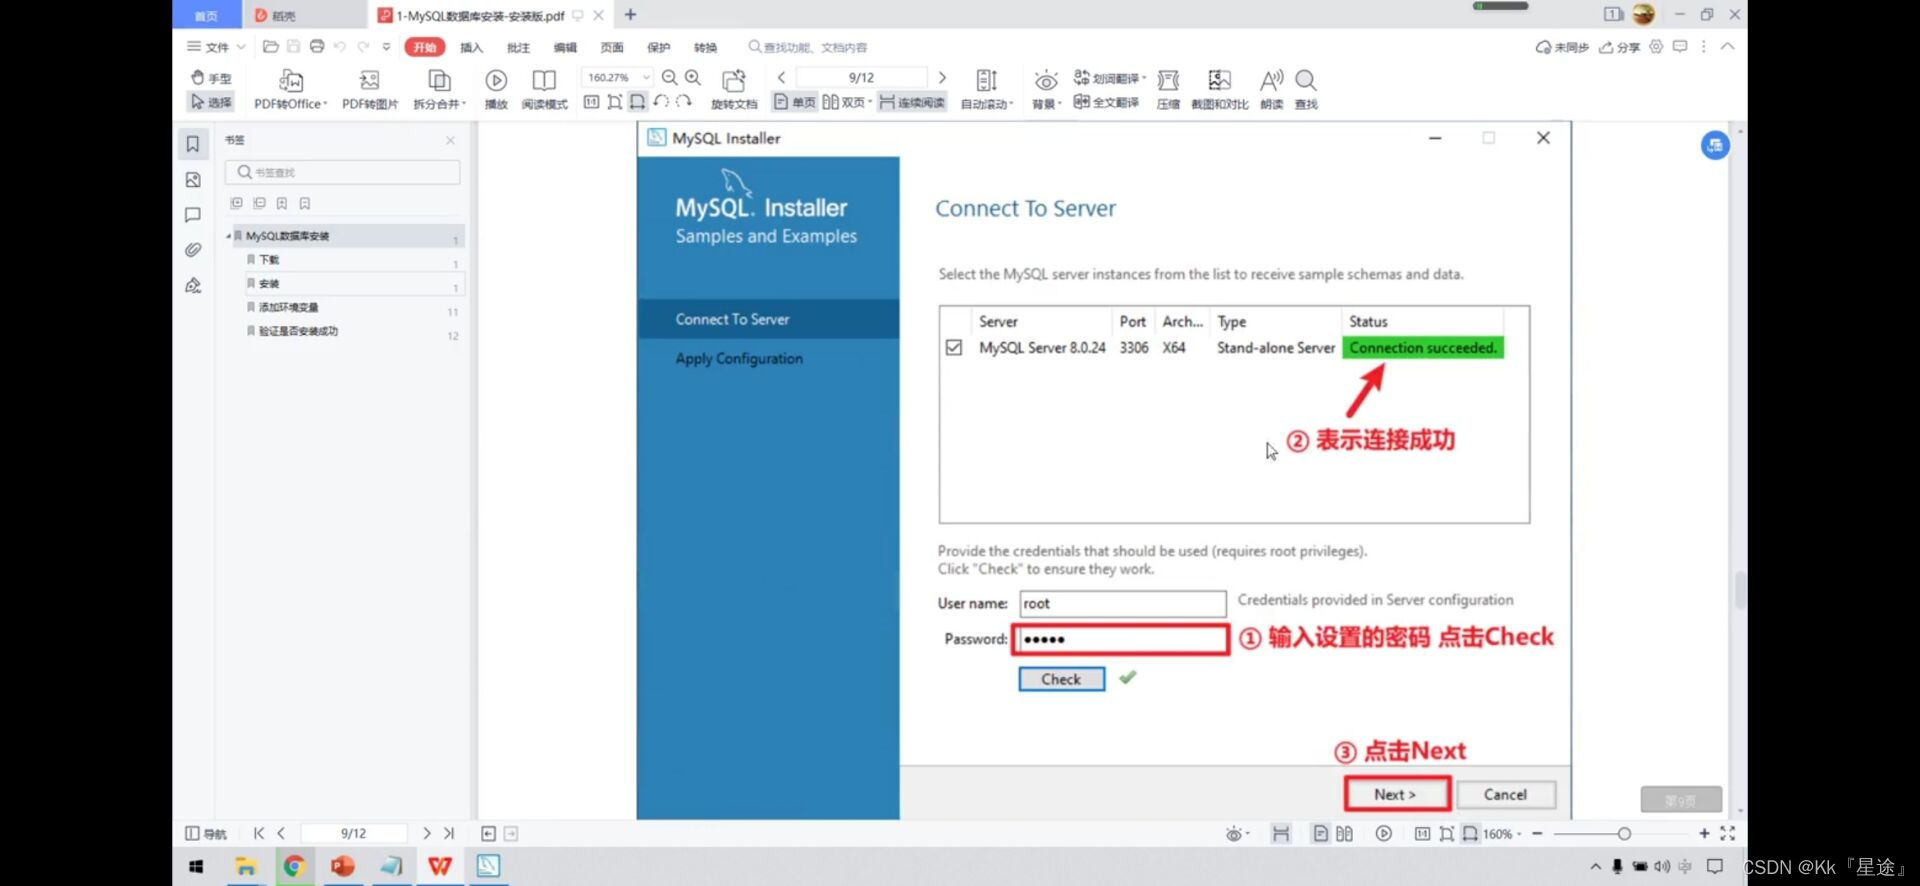Toggle 连续阅读 continuous reading
The width and height of the screenshot is (1920, 886).
point(912,102)
